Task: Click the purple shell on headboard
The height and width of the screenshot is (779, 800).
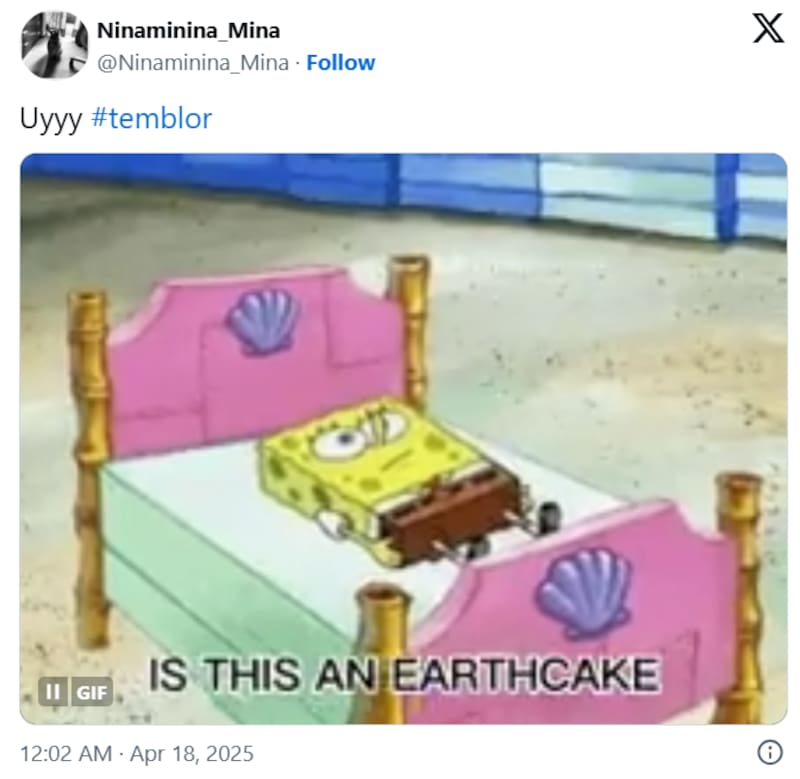Action: point(263,322)
